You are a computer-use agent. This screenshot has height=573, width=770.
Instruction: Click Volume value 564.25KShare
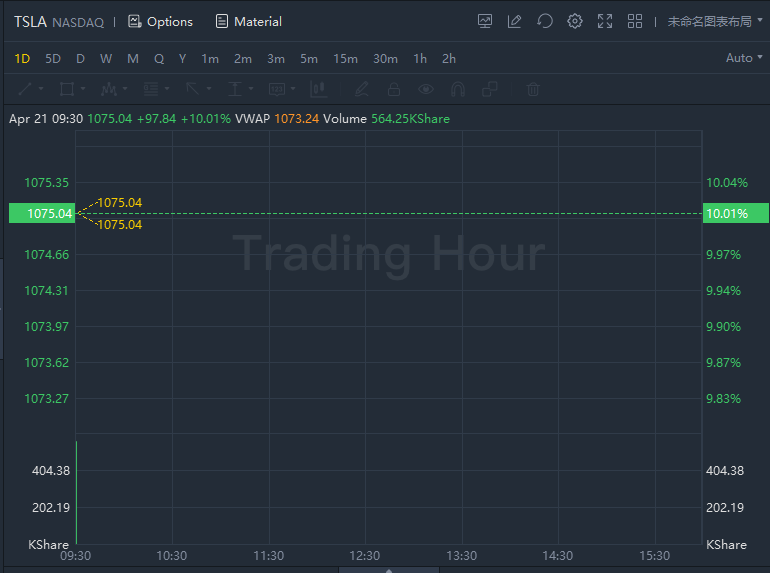click(410, 119)
